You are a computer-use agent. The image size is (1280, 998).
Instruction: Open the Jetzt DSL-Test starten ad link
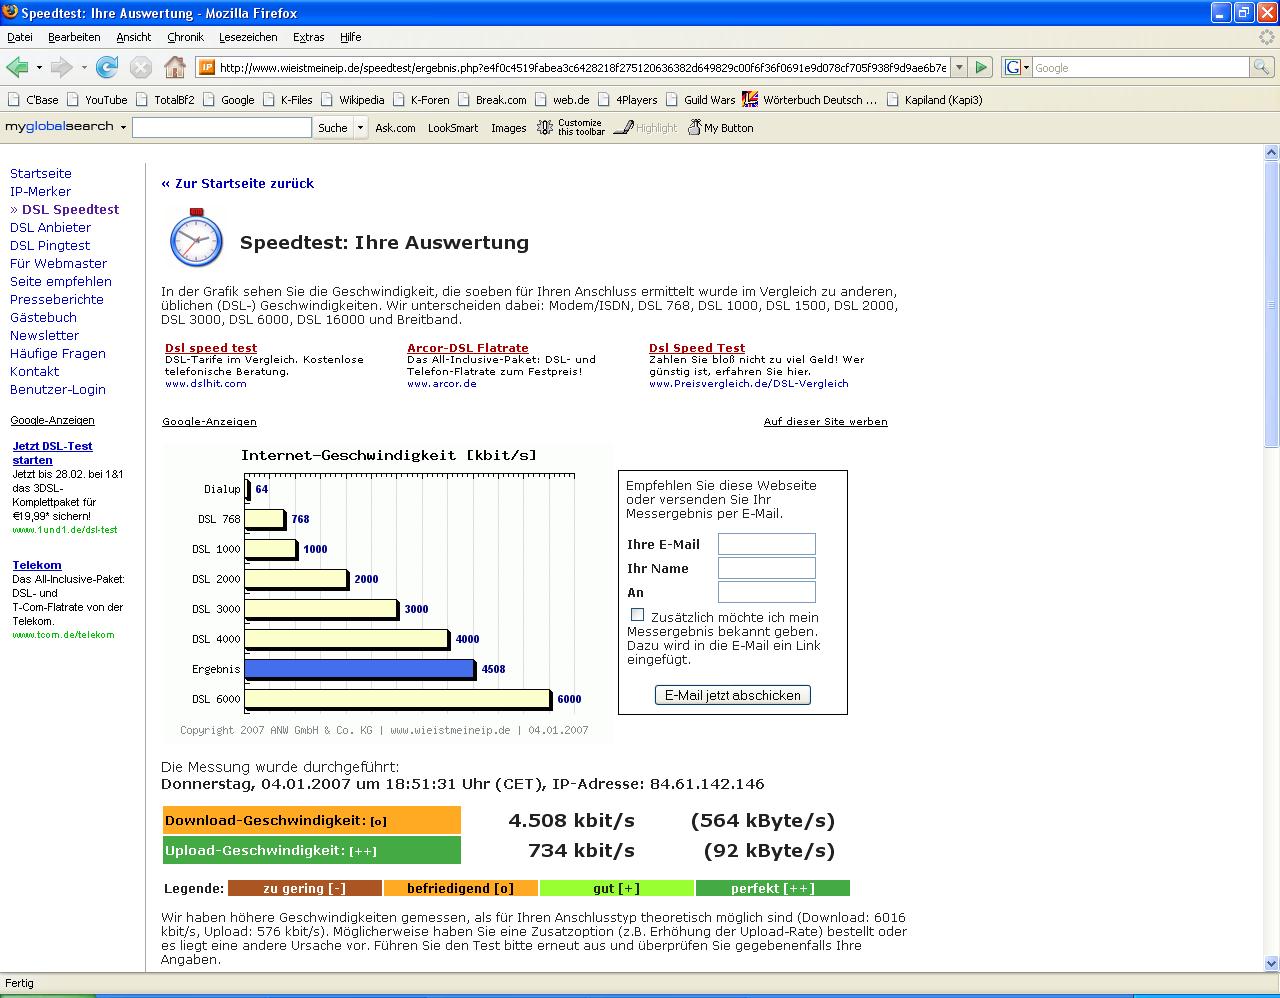(52, 453)
